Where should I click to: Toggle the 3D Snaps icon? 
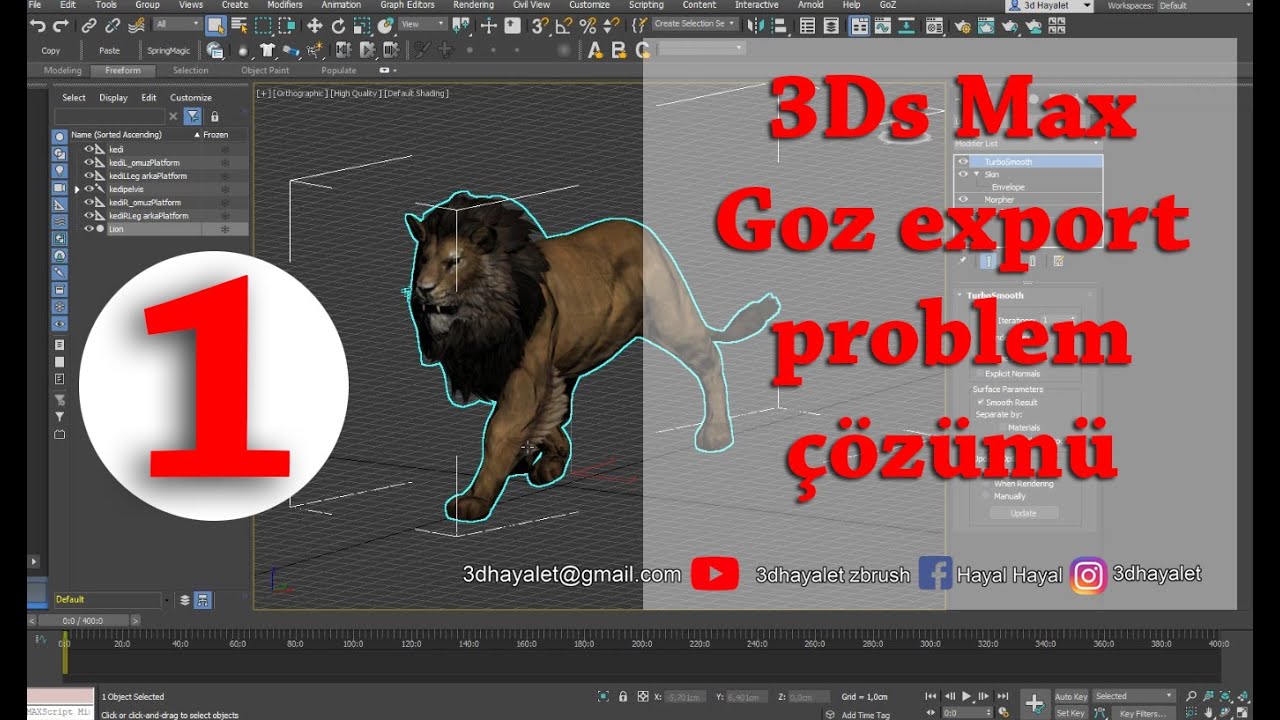(x=539, y=25)
